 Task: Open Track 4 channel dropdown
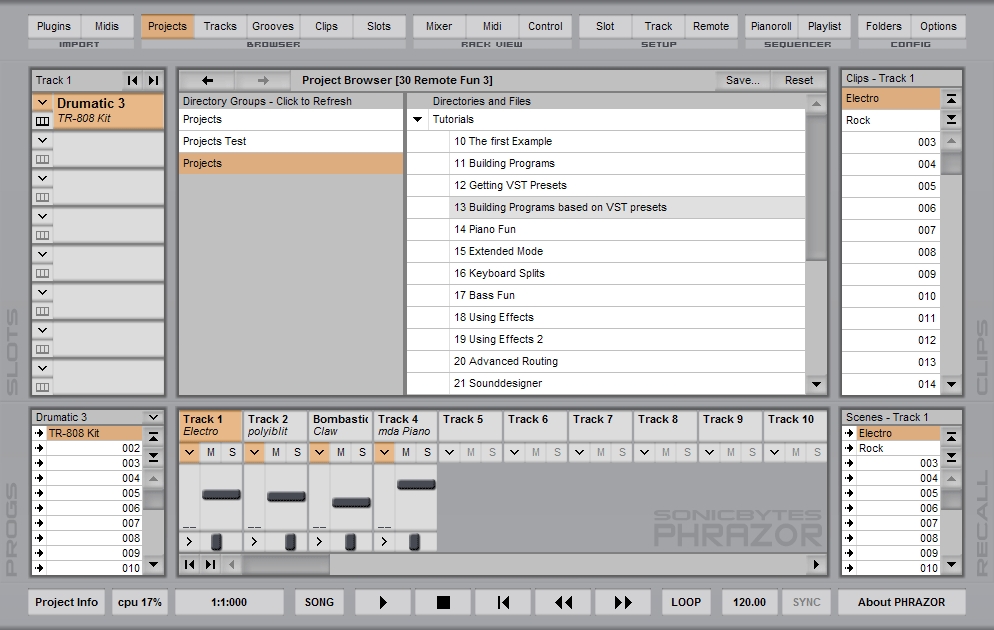[384, 453]
